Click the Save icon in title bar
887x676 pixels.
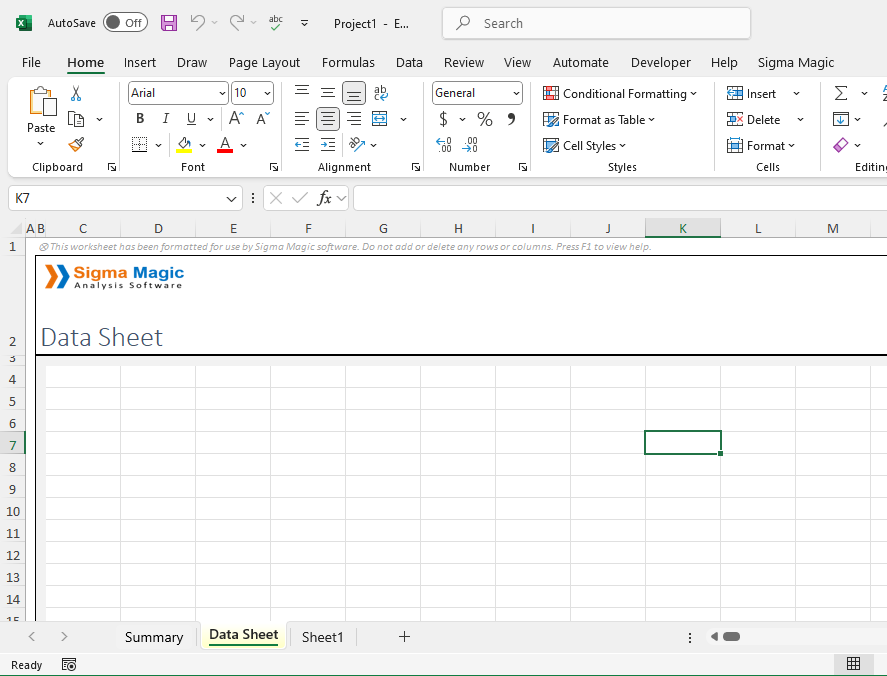pos(169,23)
